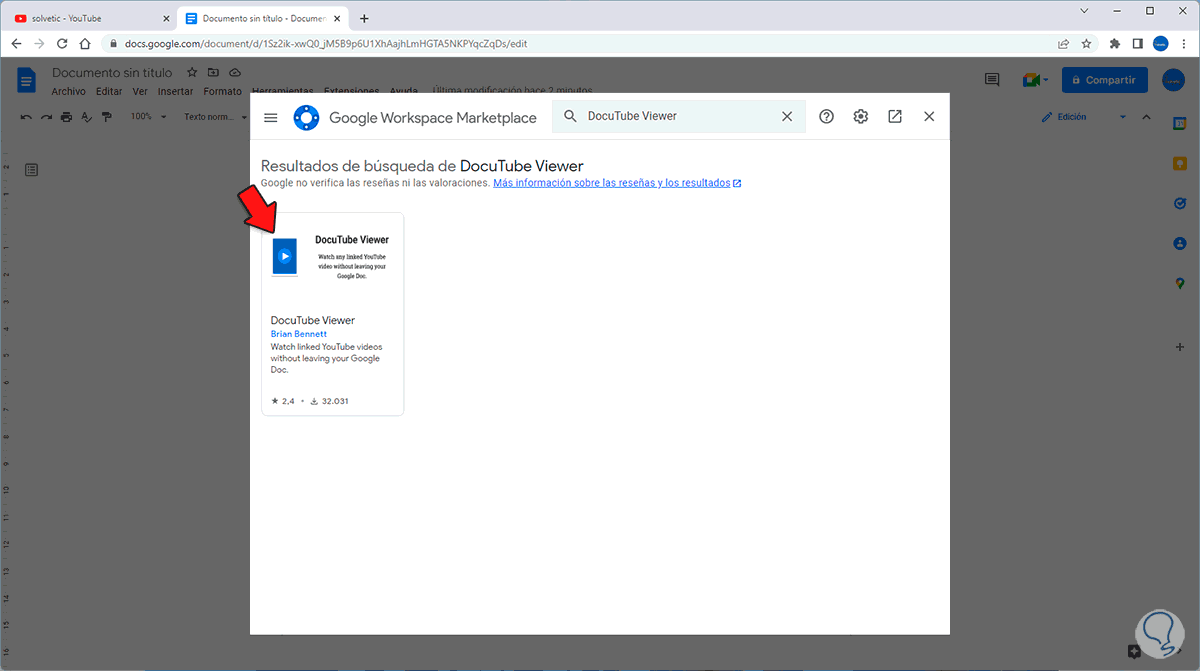Open Marketplace help icon

pyautogui.click(x=826, y=117)
